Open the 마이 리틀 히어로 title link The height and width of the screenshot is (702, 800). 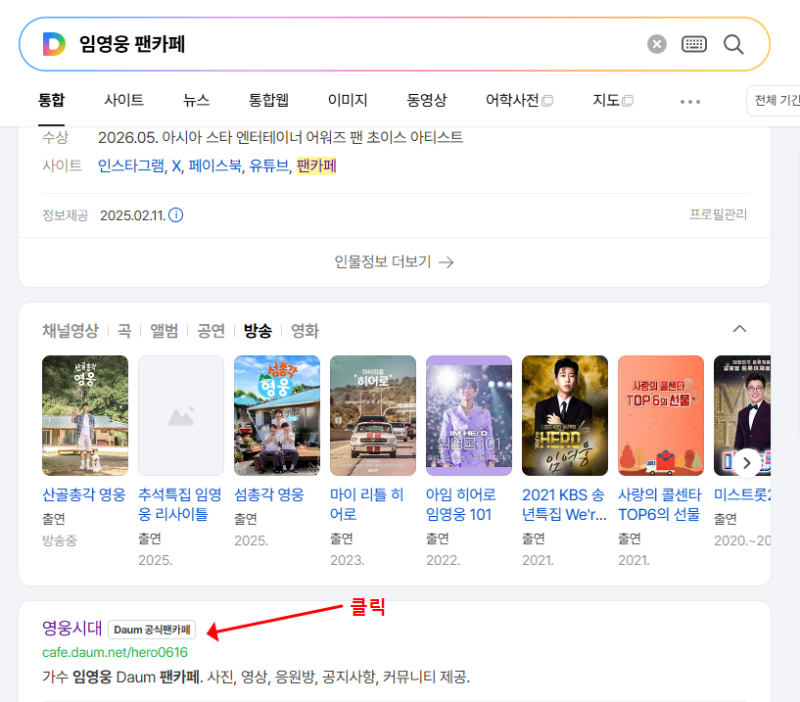coord(367,504)
